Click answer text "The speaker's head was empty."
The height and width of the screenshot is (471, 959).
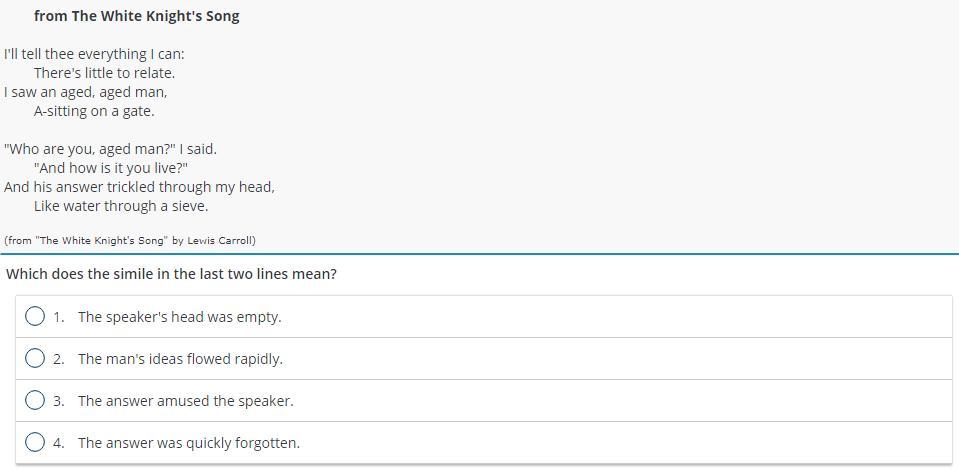(x=180, y=317)
